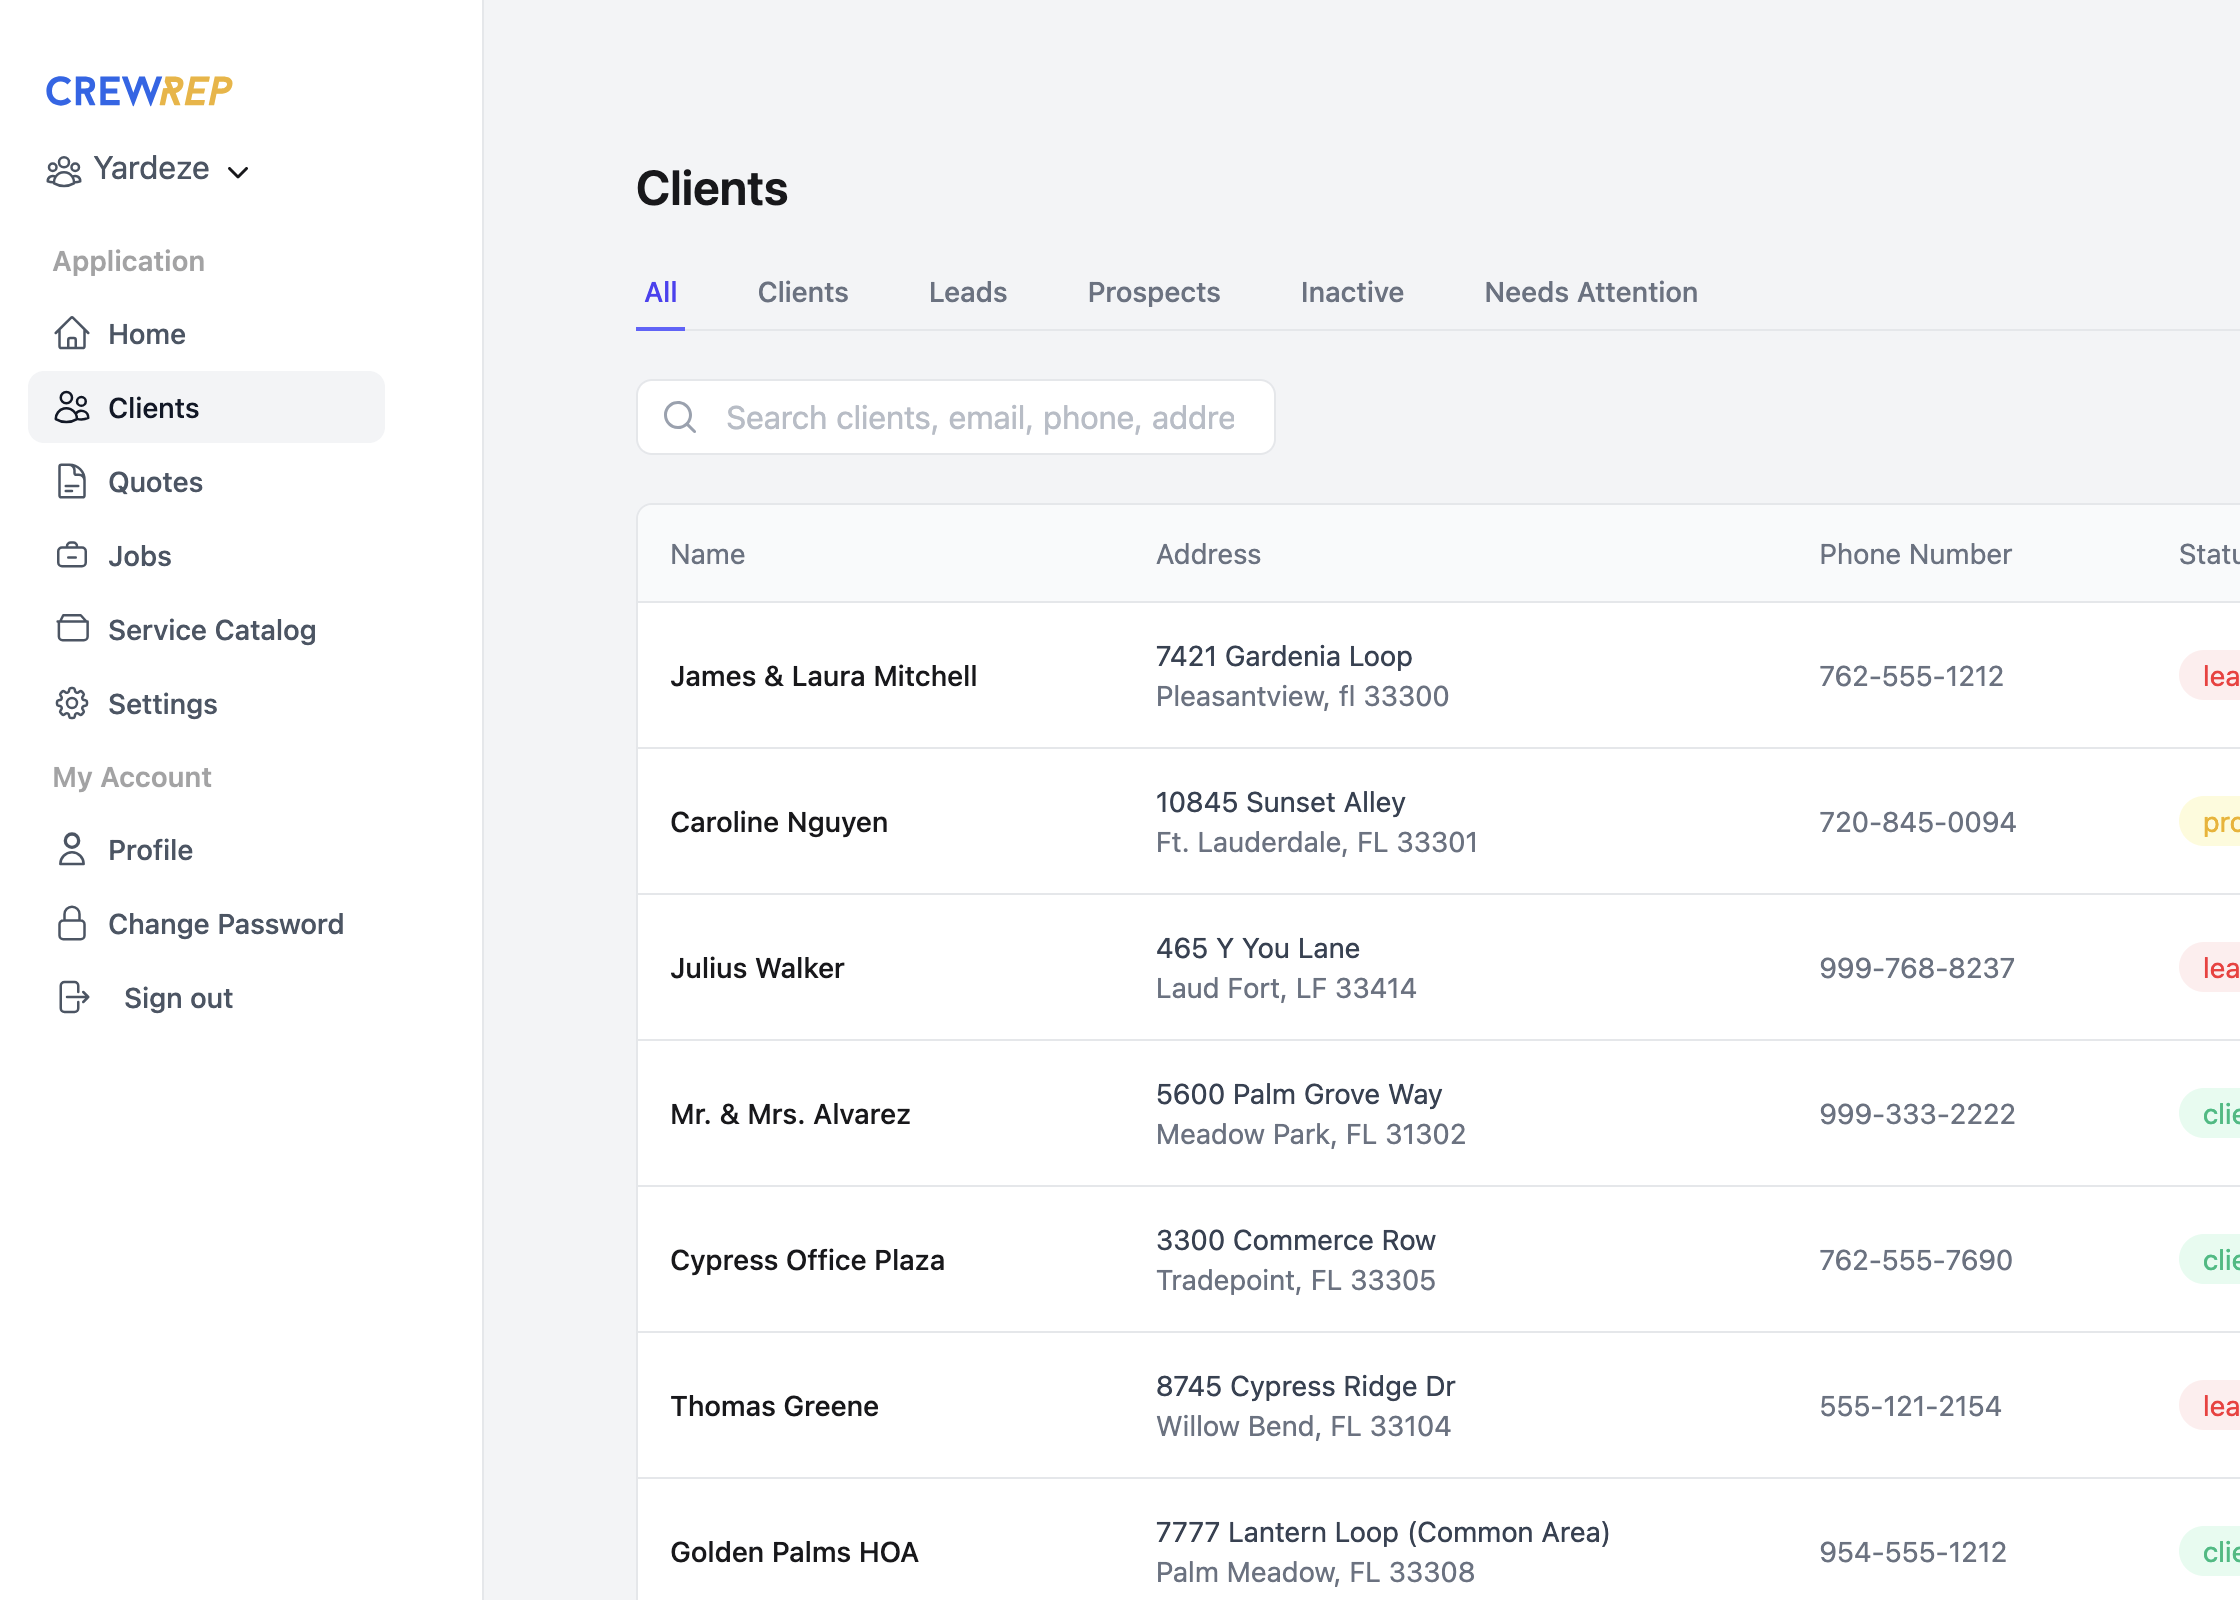This screenshot has width=2240, height=1600.
Task: Click the Jobs briefcase icon
Action: point(72,555)
